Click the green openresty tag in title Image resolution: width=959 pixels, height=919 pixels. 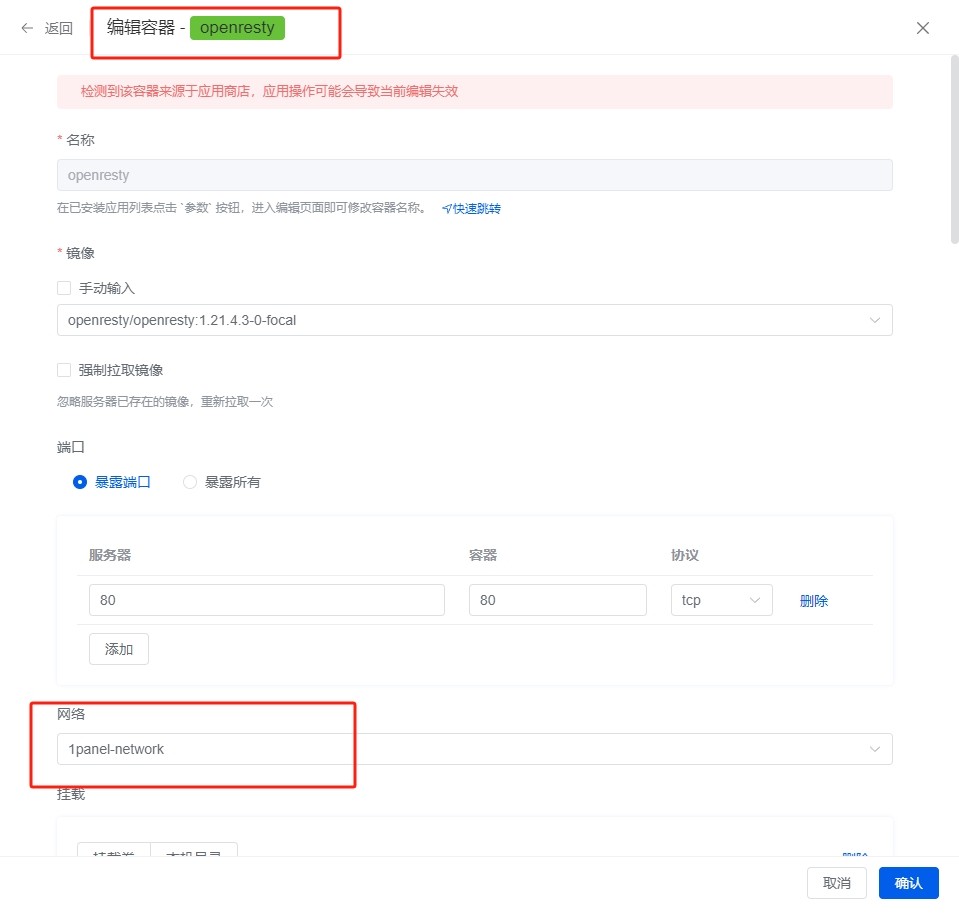click(x=237, y=28)
